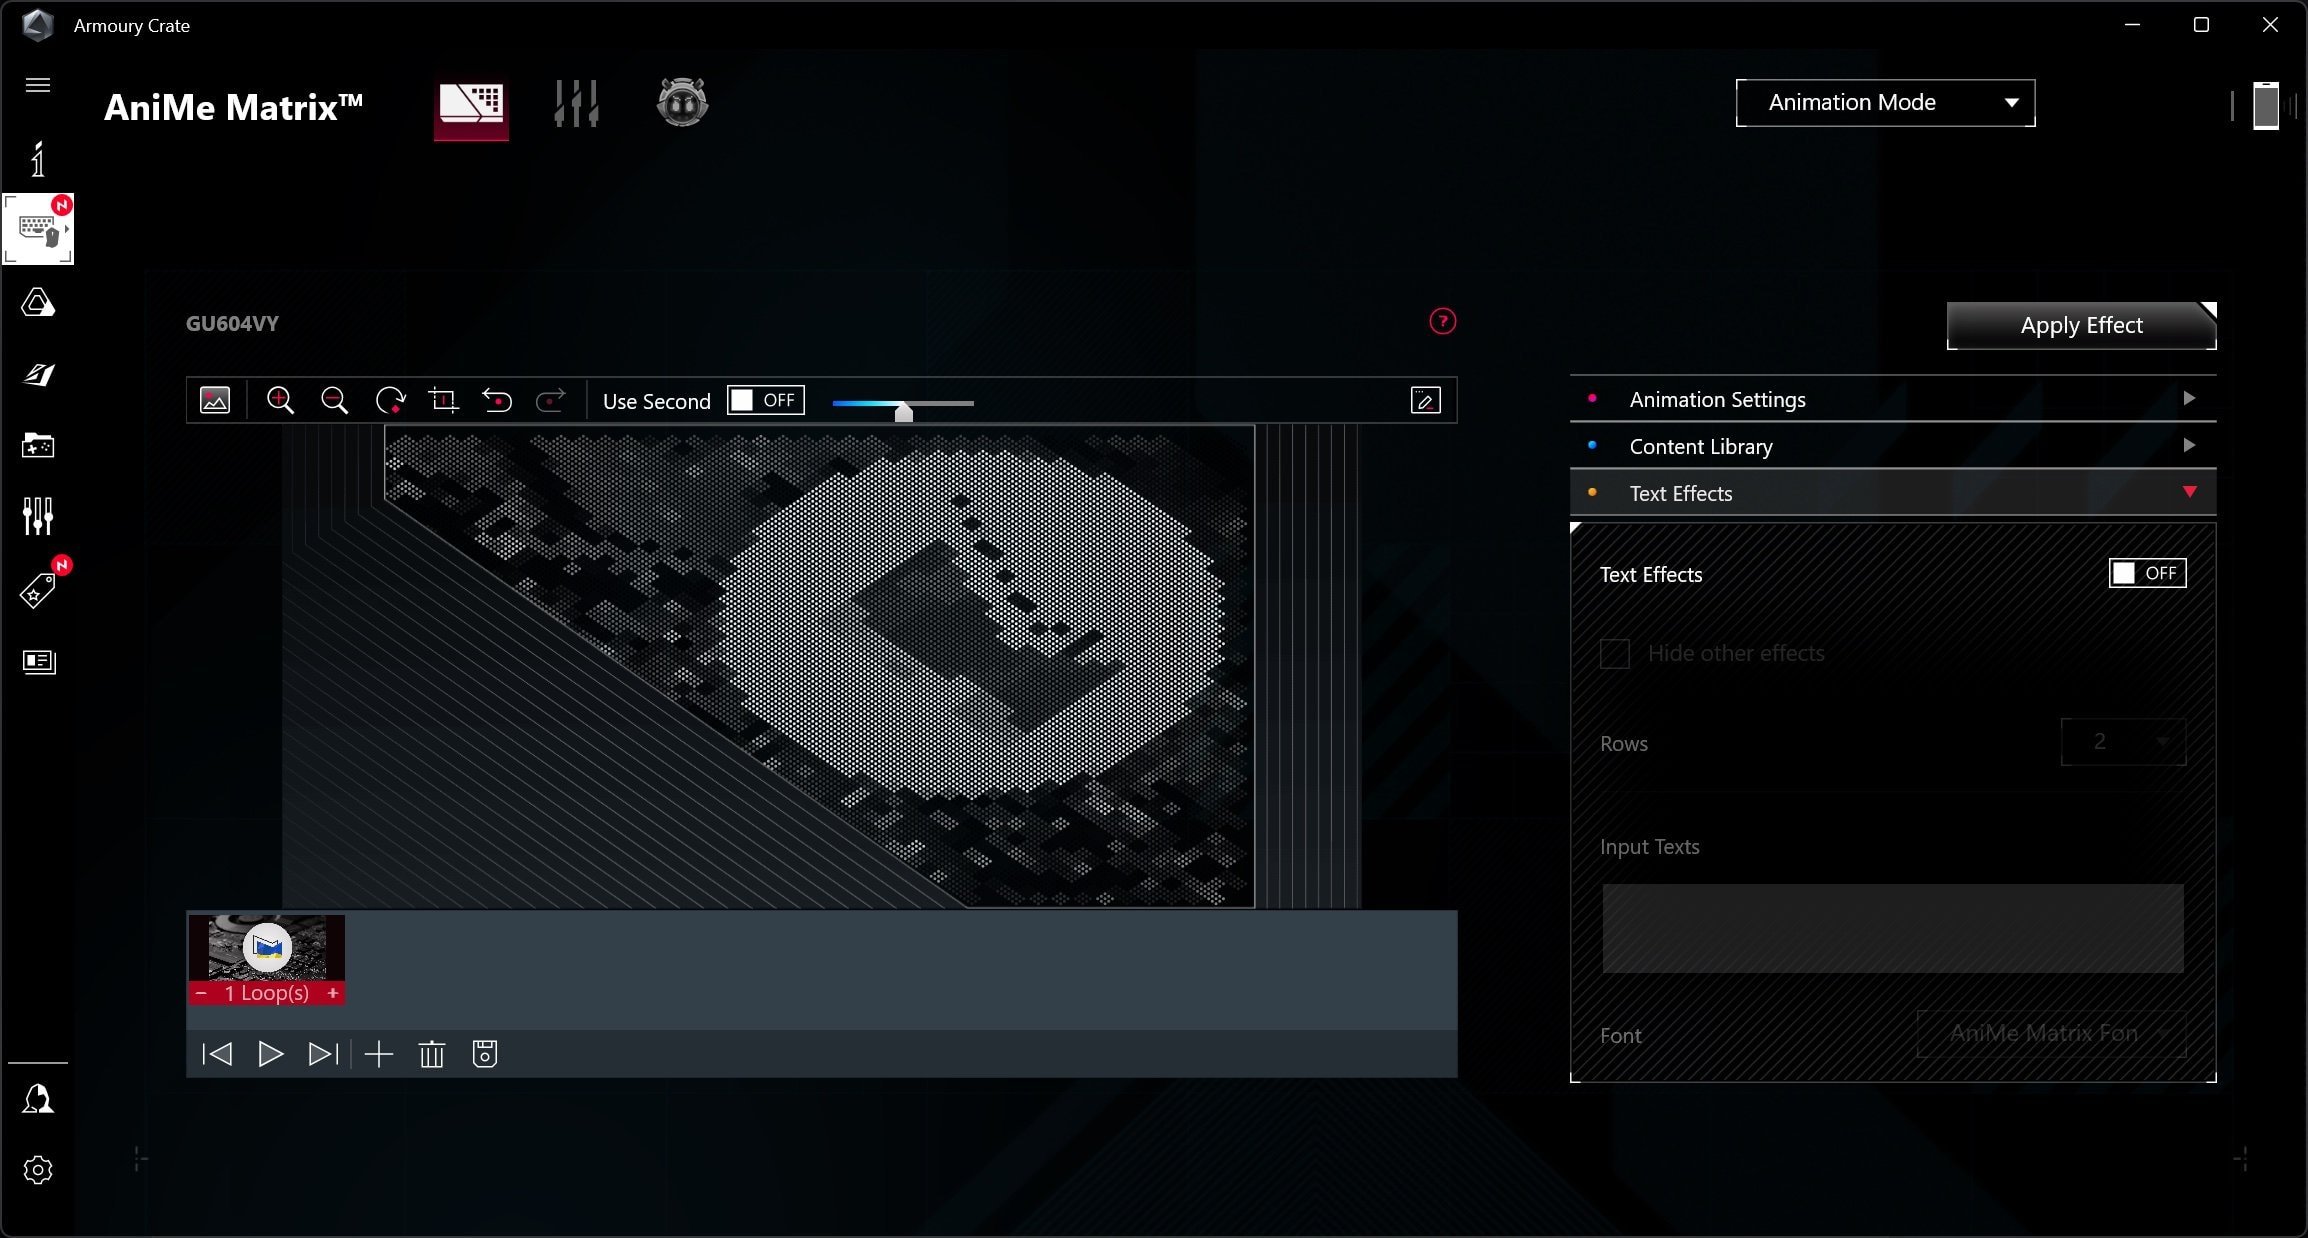This screenshot has width=2308, height=1238.
Task: Open the hamburger navigation menu
Action: click(x=38, y=85)
